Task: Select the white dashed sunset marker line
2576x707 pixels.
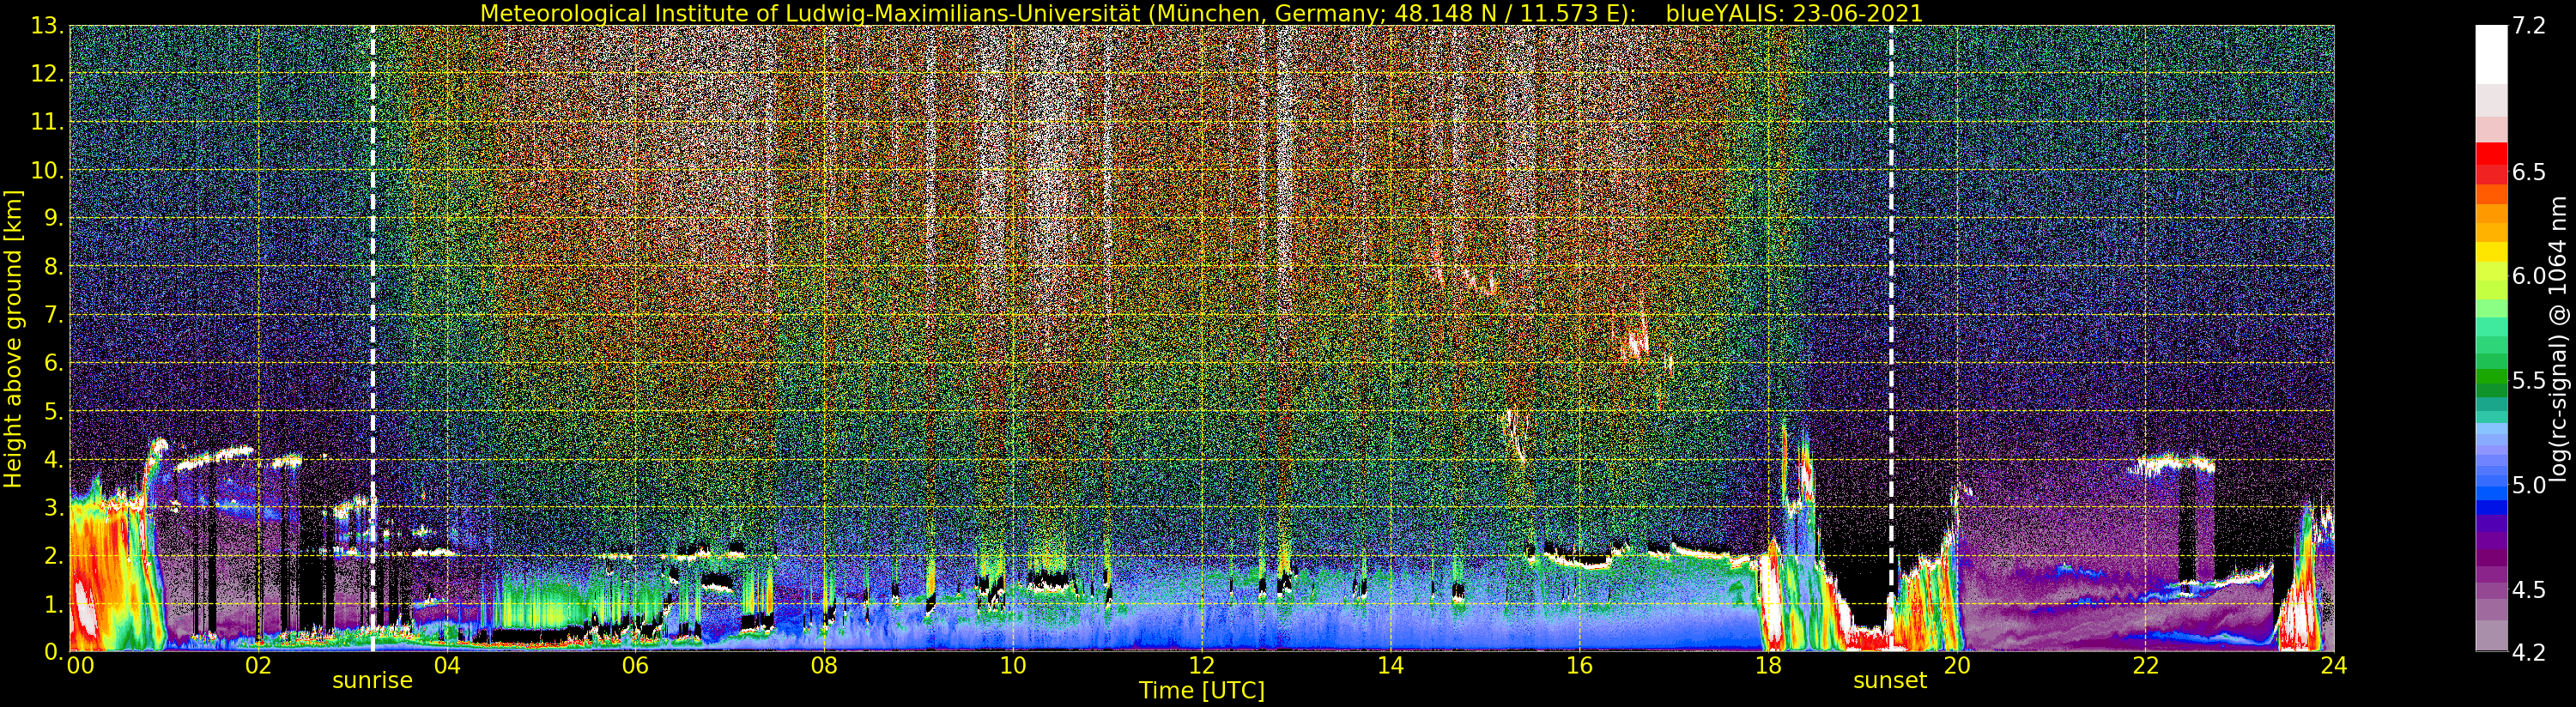Action: click(1891, 338)
